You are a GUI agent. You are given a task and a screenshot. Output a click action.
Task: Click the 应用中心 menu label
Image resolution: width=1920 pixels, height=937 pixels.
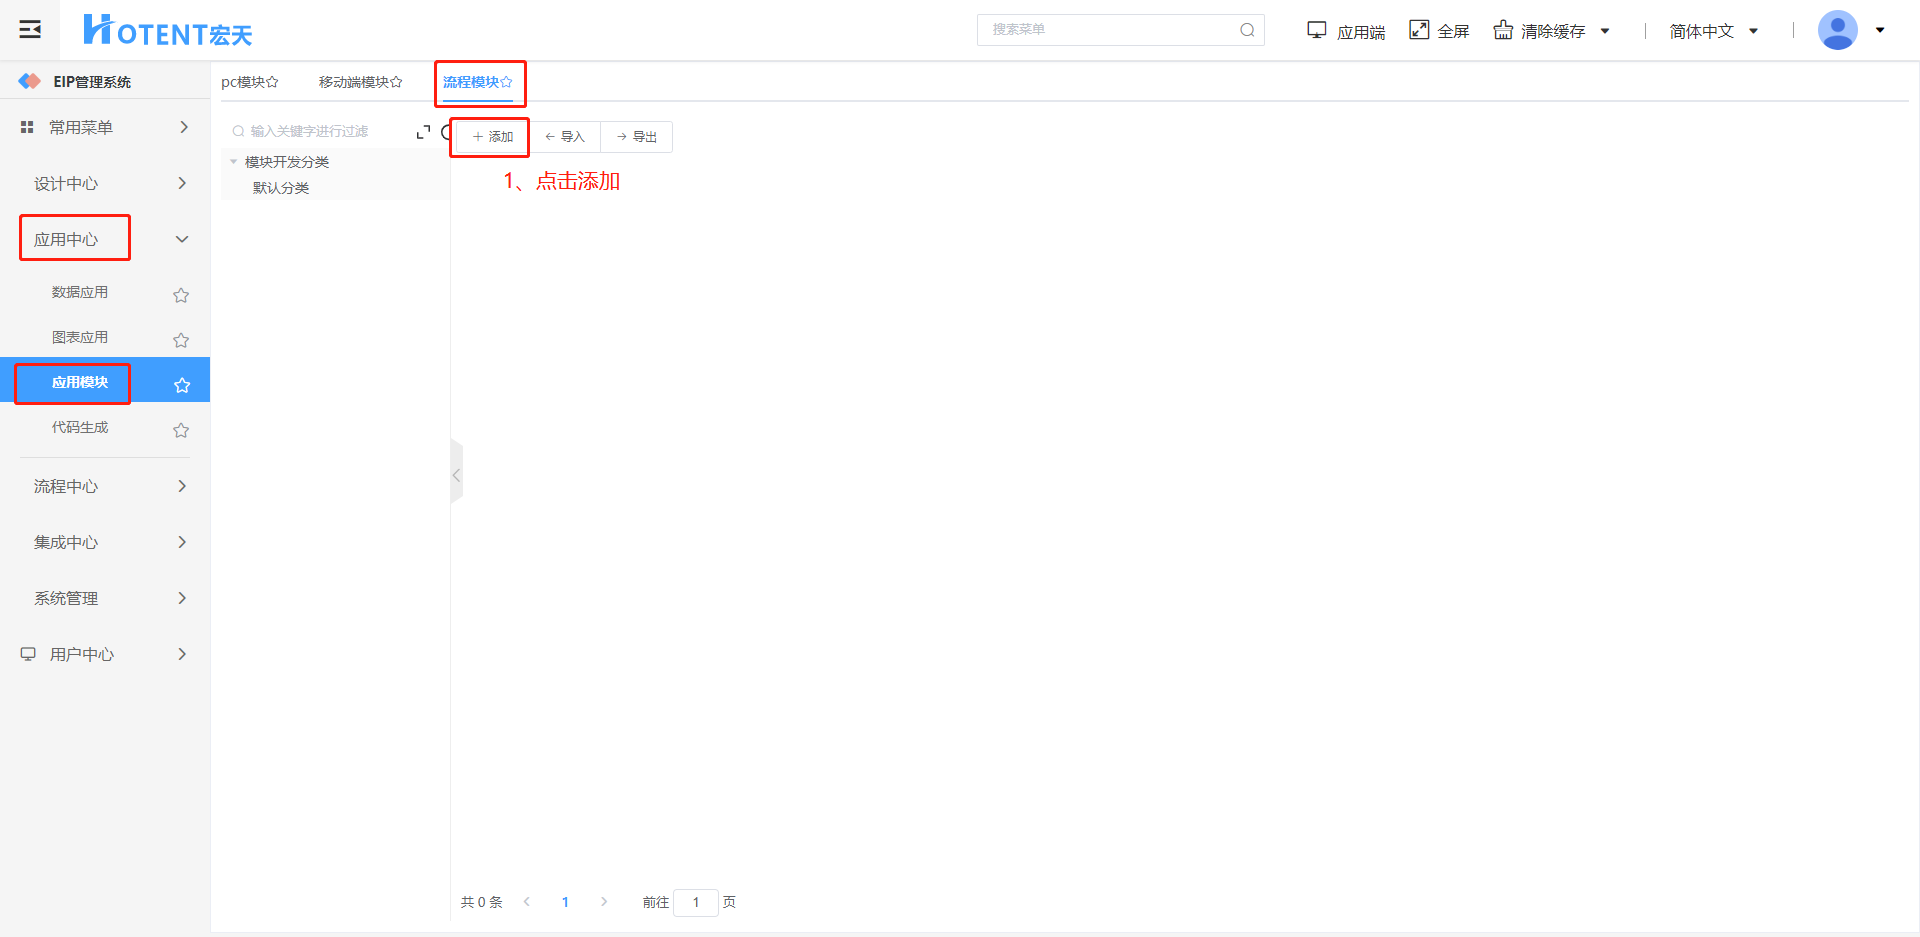(x=66, y=239)
